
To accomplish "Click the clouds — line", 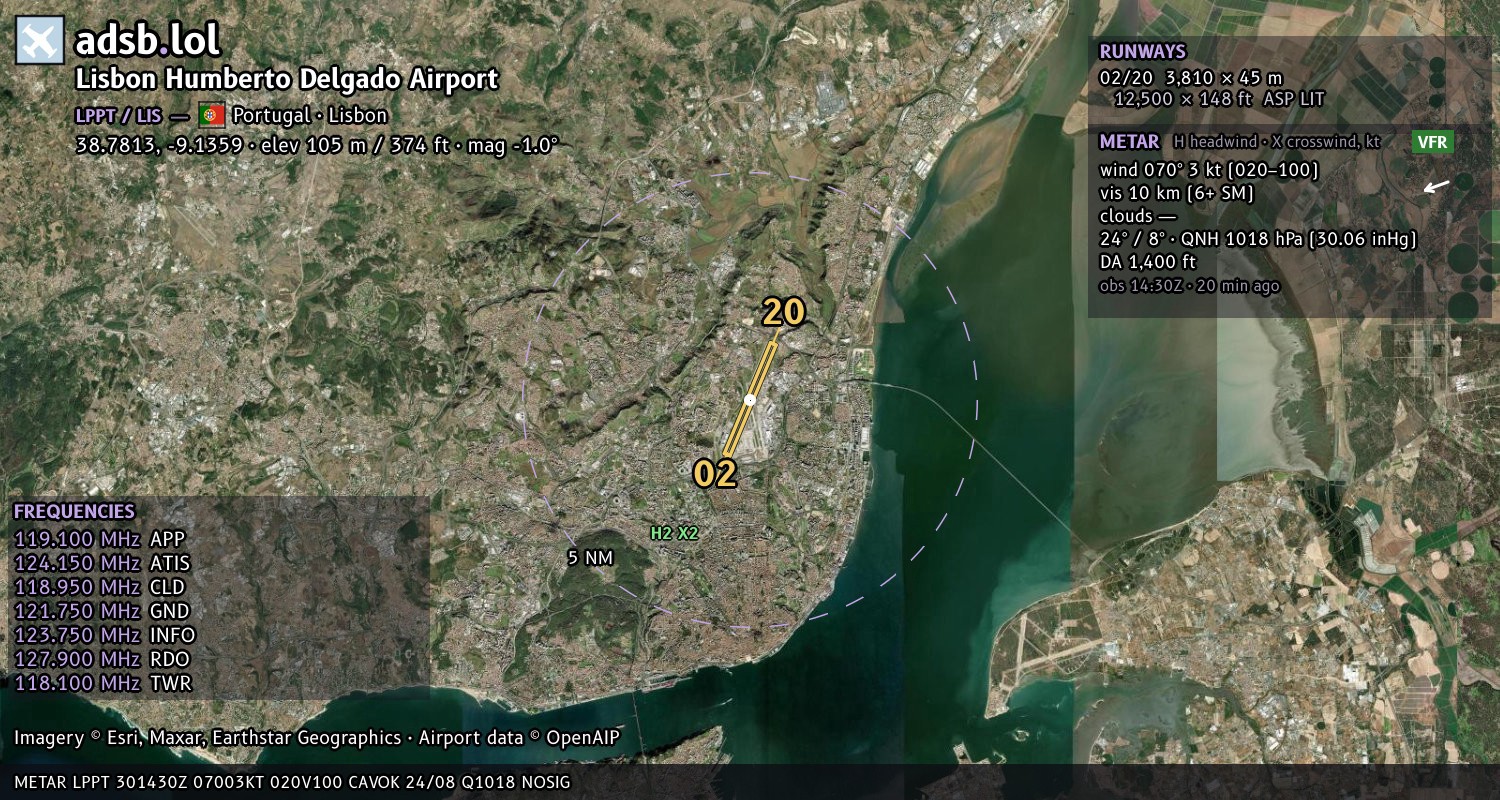I will 1138,216.
